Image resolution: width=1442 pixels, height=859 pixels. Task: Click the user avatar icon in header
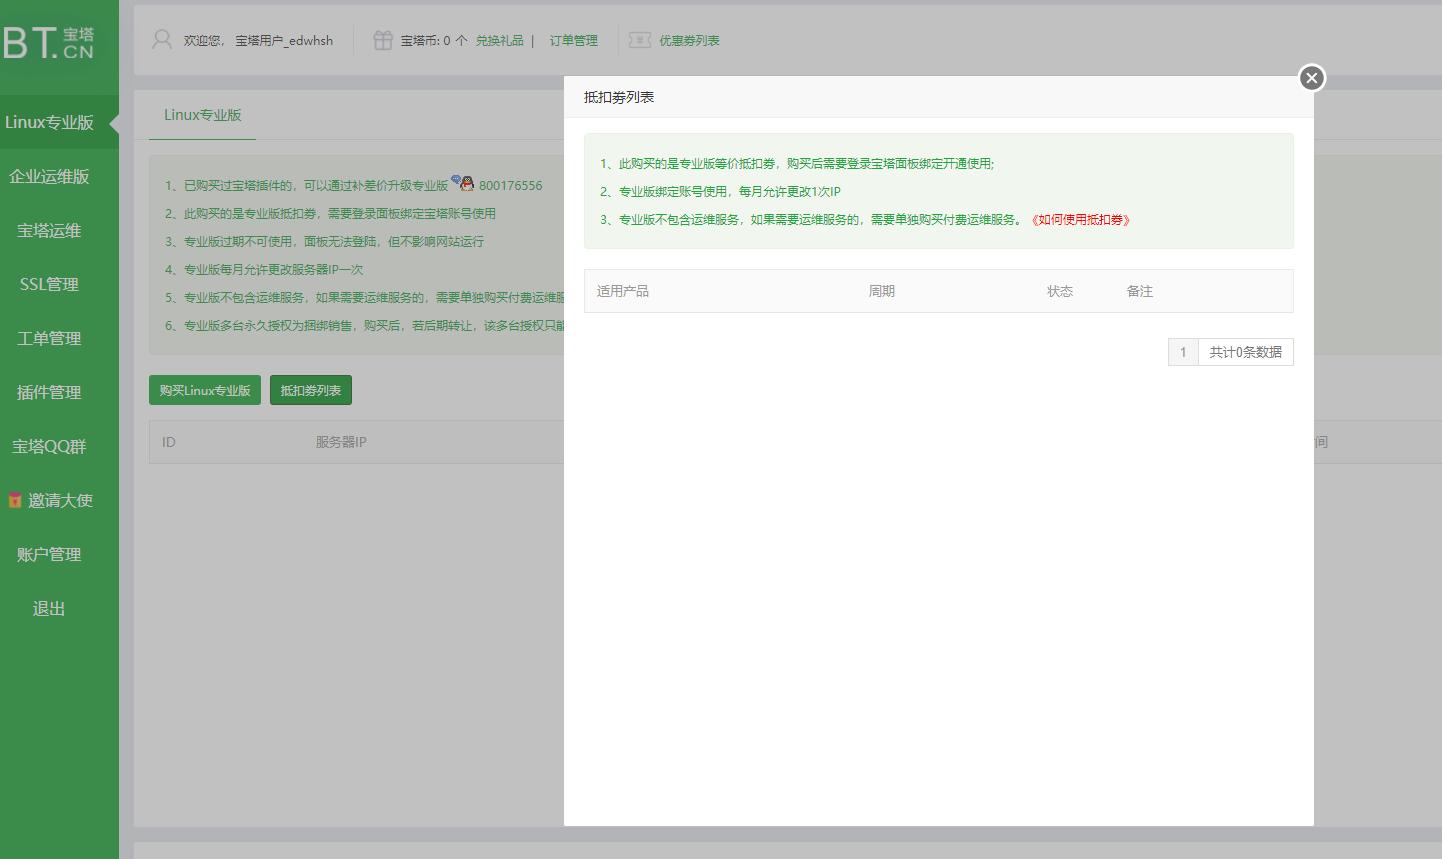[162, 40]
